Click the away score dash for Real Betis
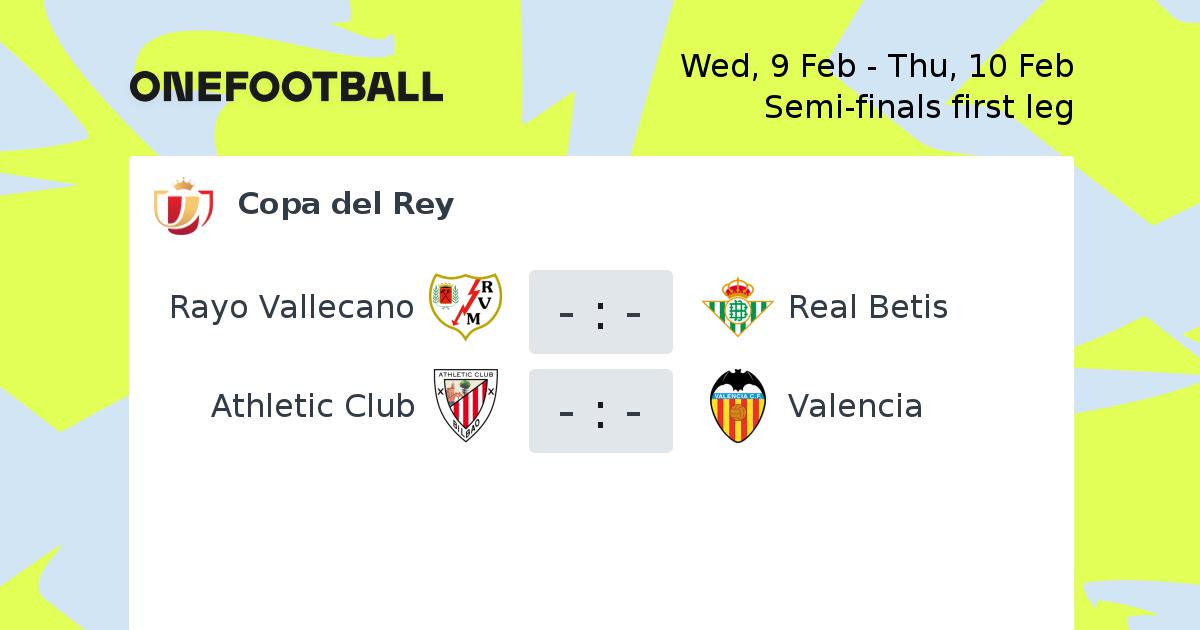This screenshot has width=1200, height=630. [x=633, y=314]
